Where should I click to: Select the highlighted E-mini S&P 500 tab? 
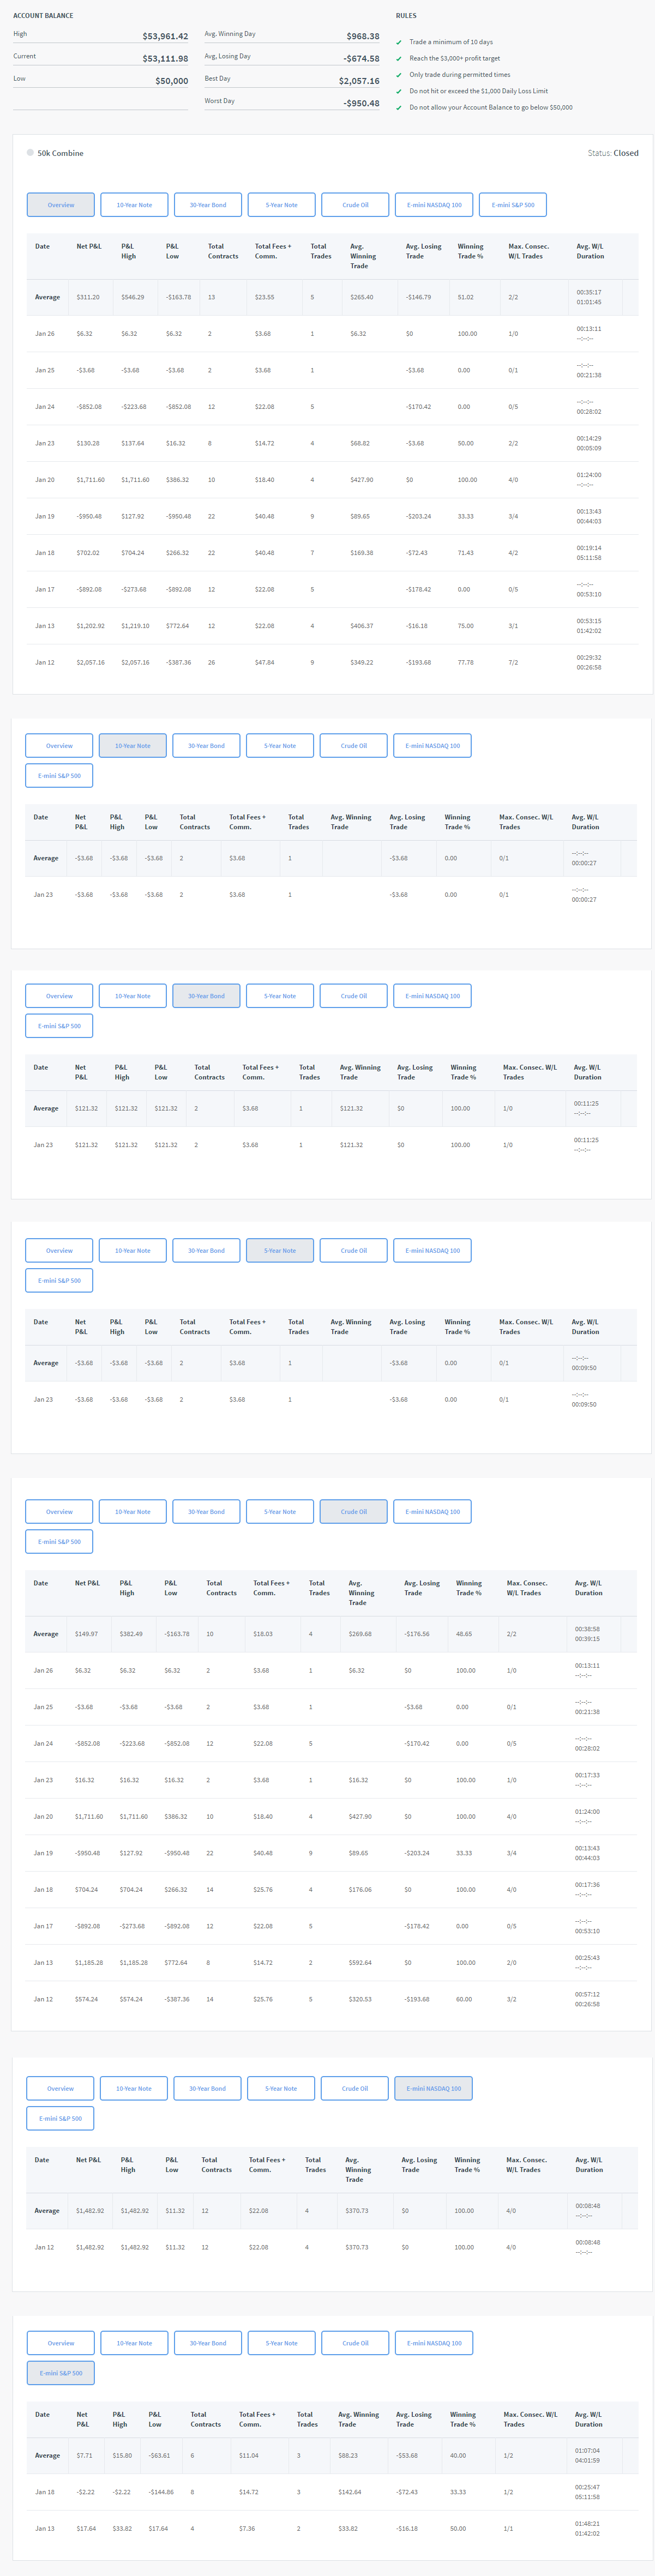[61, 2373]
